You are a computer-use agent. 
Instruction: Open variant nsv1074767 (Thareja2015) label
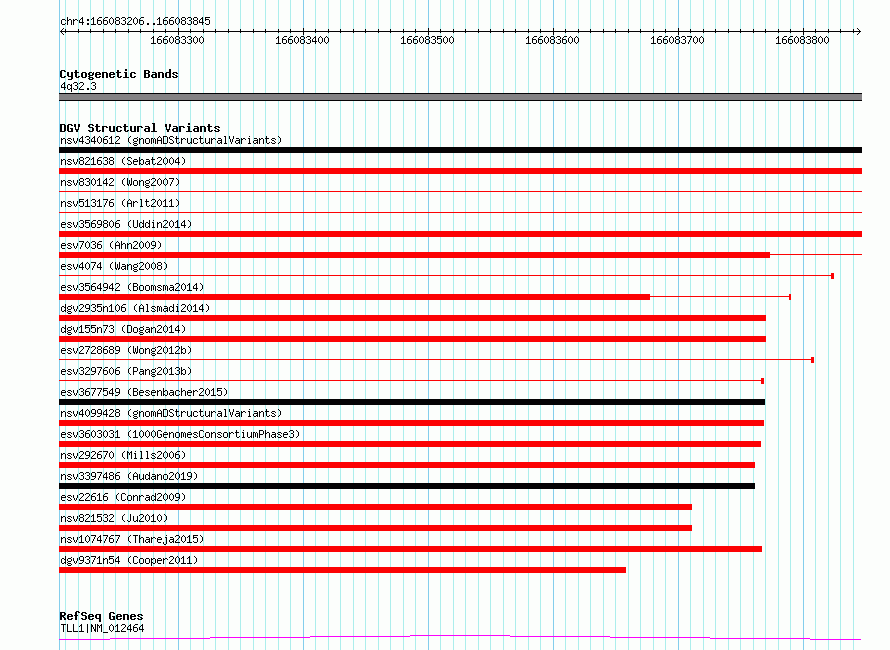[132, 539]
